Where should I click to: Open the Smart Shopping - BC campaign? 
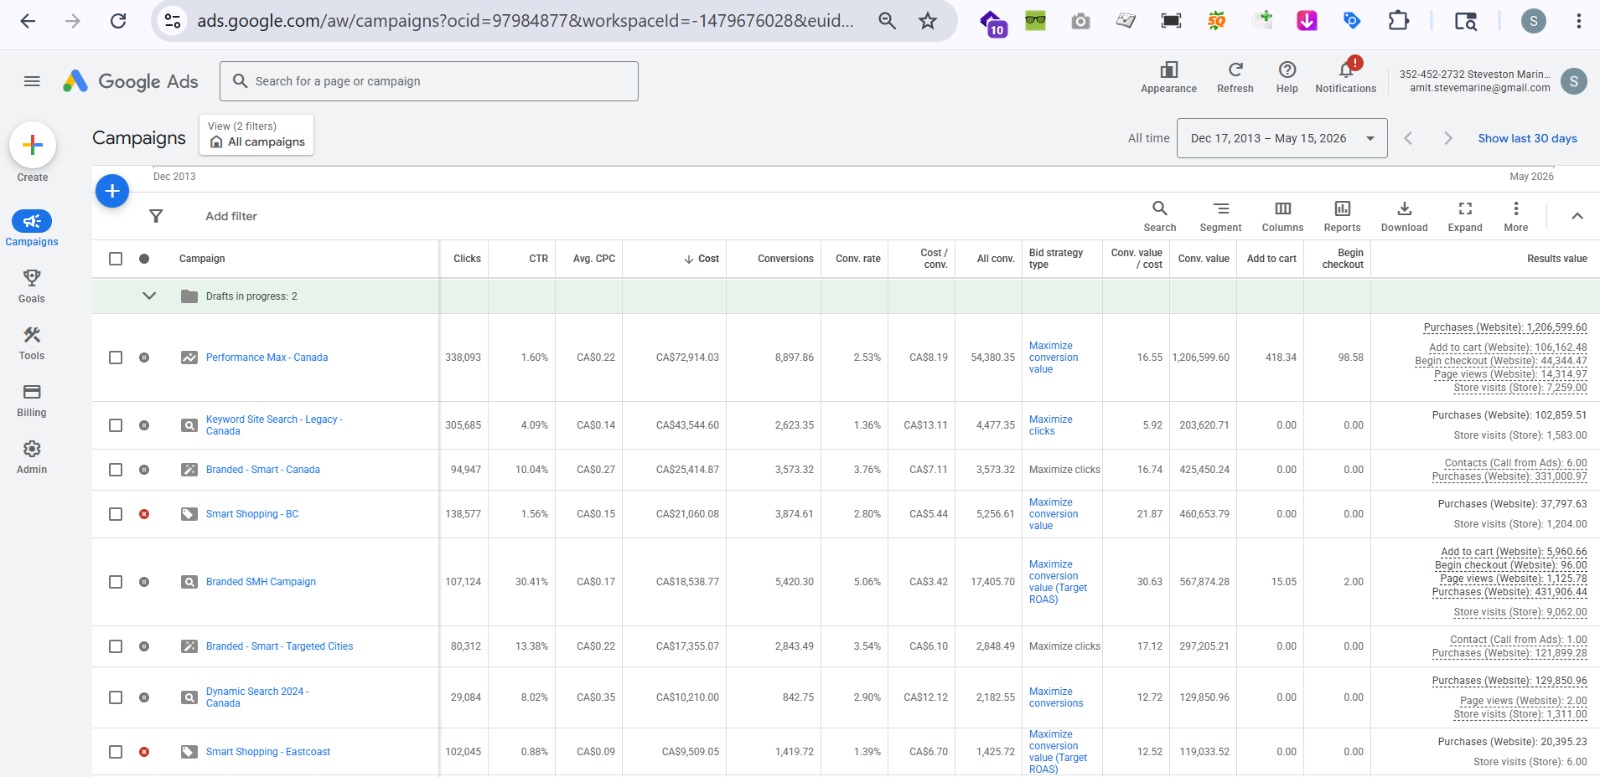click(252, 514)
